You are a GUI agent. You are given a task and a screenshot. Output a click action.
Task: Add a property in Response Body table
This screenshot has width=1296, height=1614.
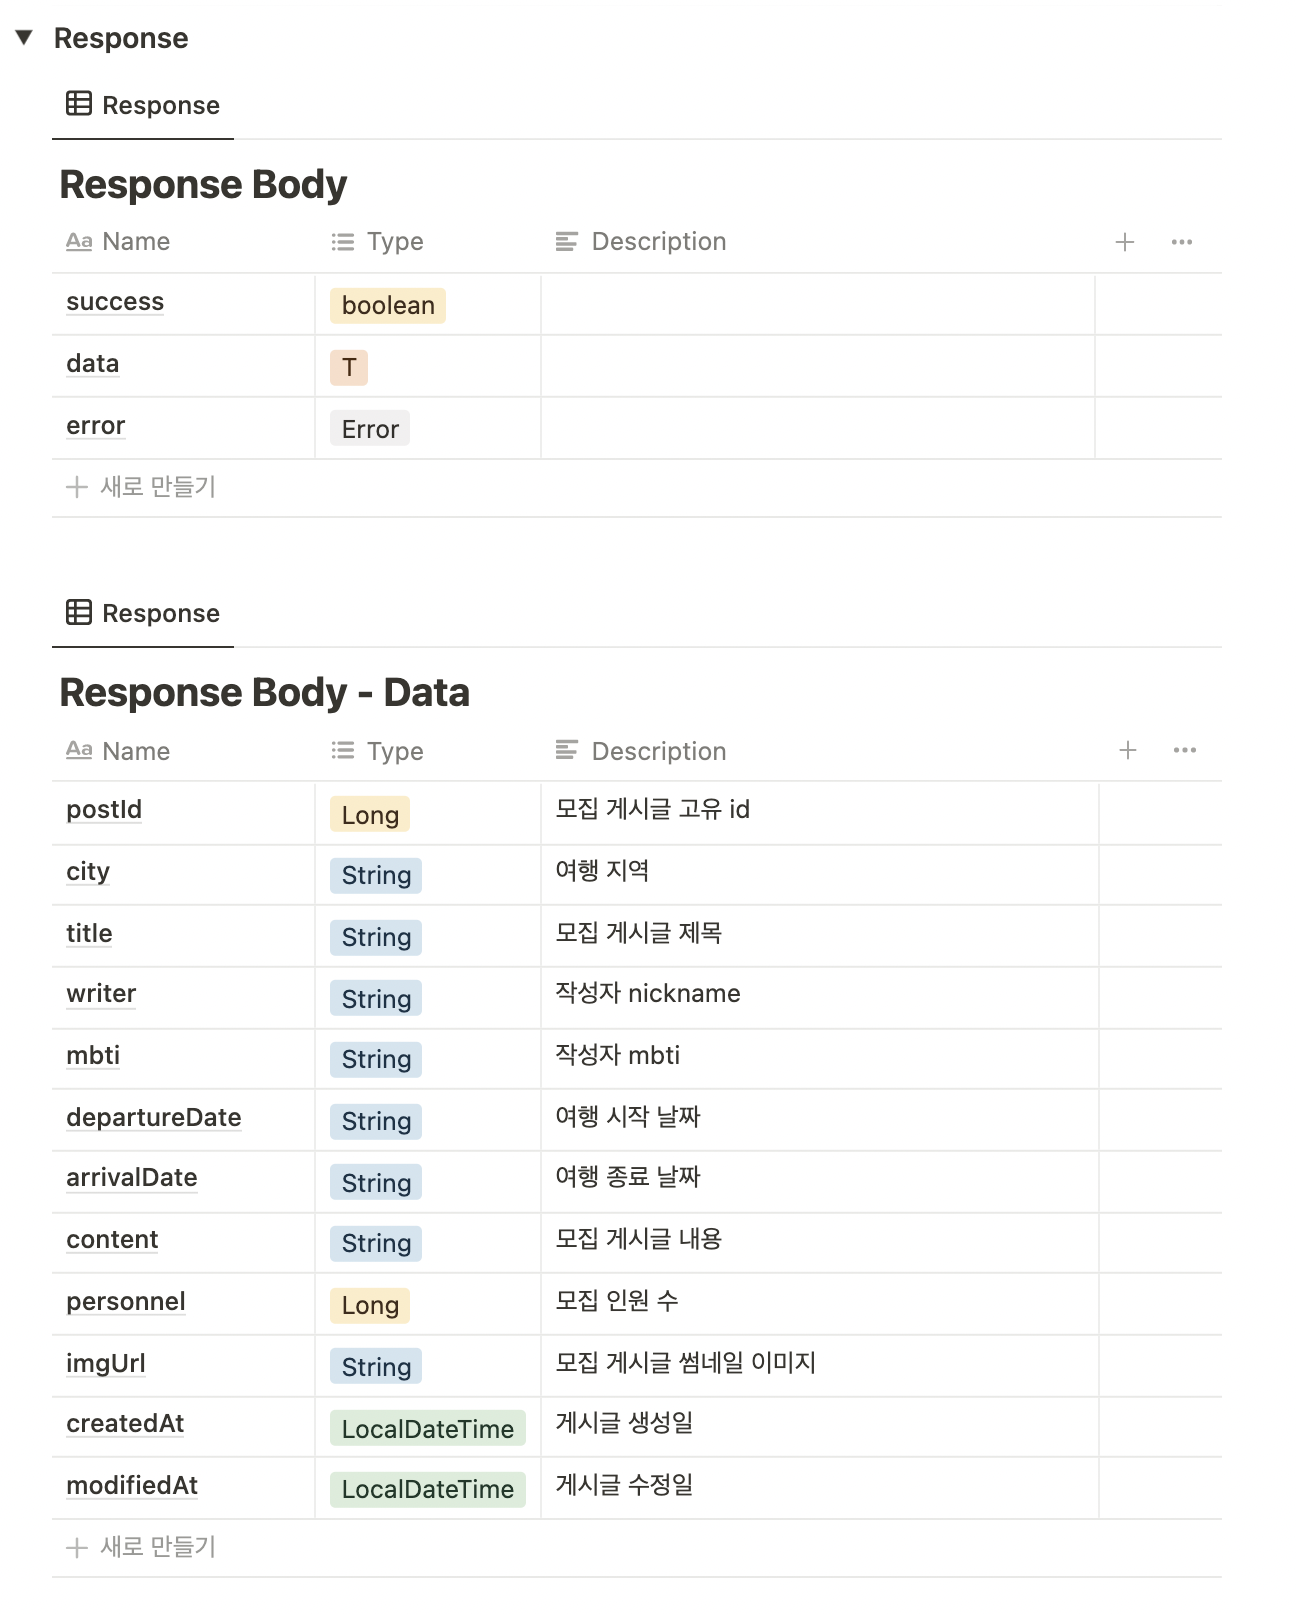[x=1125, y=242]
